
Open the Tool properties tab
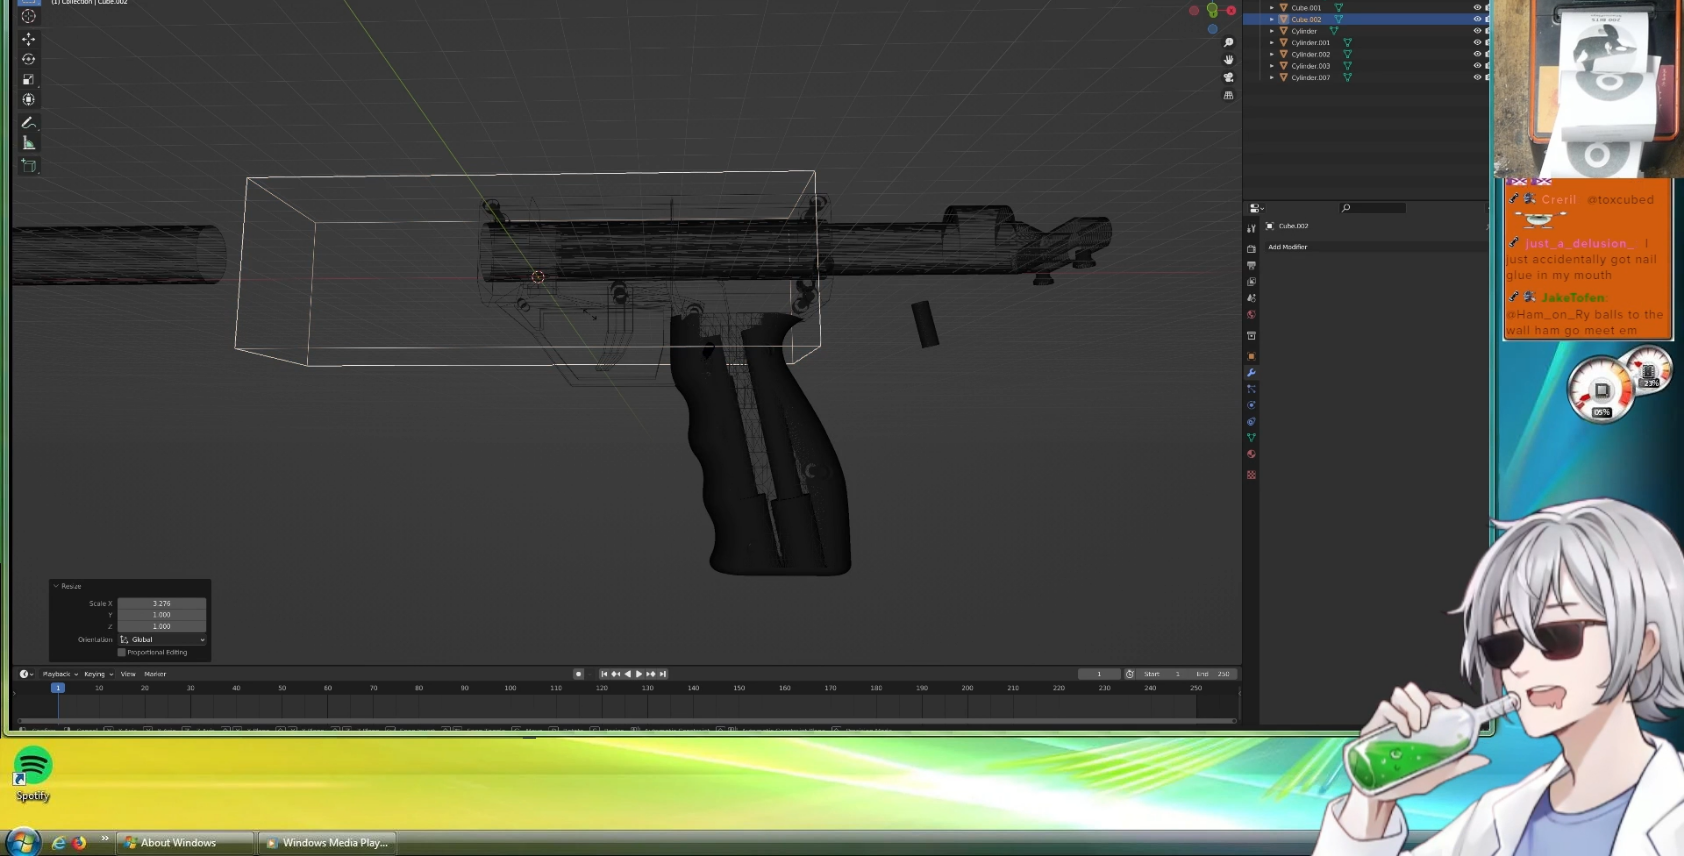tap(1251, 228)
